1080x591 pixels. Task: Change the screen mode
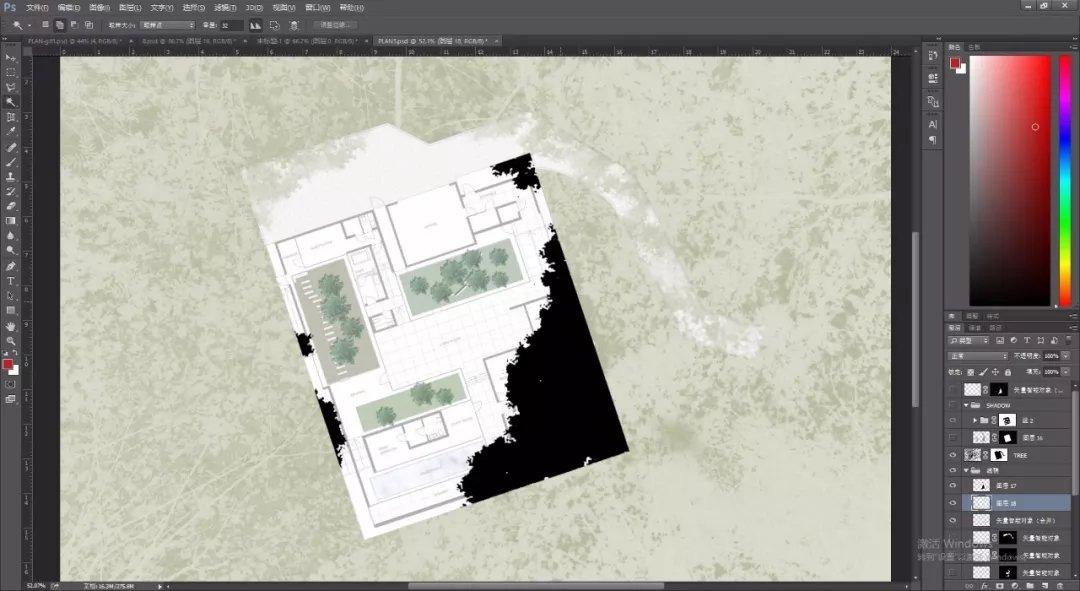click(x=10, y=399)
